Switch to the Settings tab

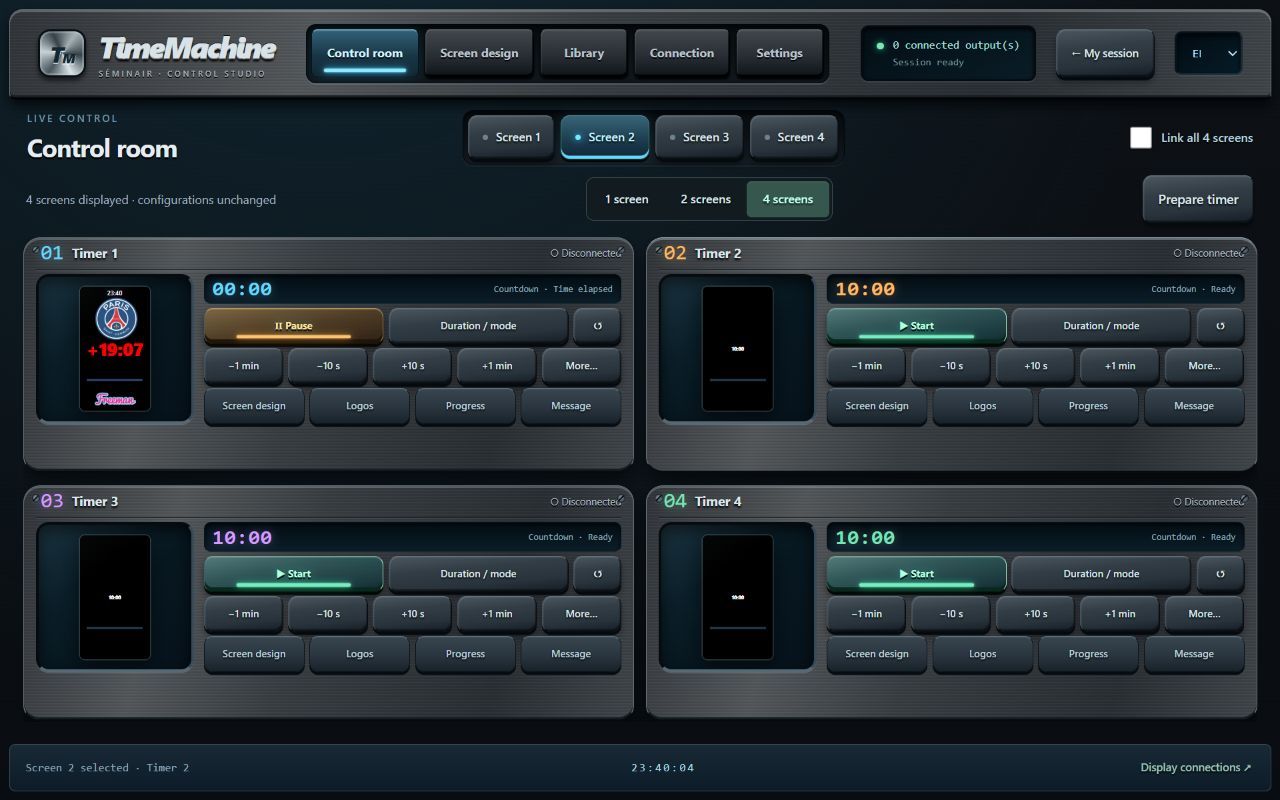(x=779, y=53)
